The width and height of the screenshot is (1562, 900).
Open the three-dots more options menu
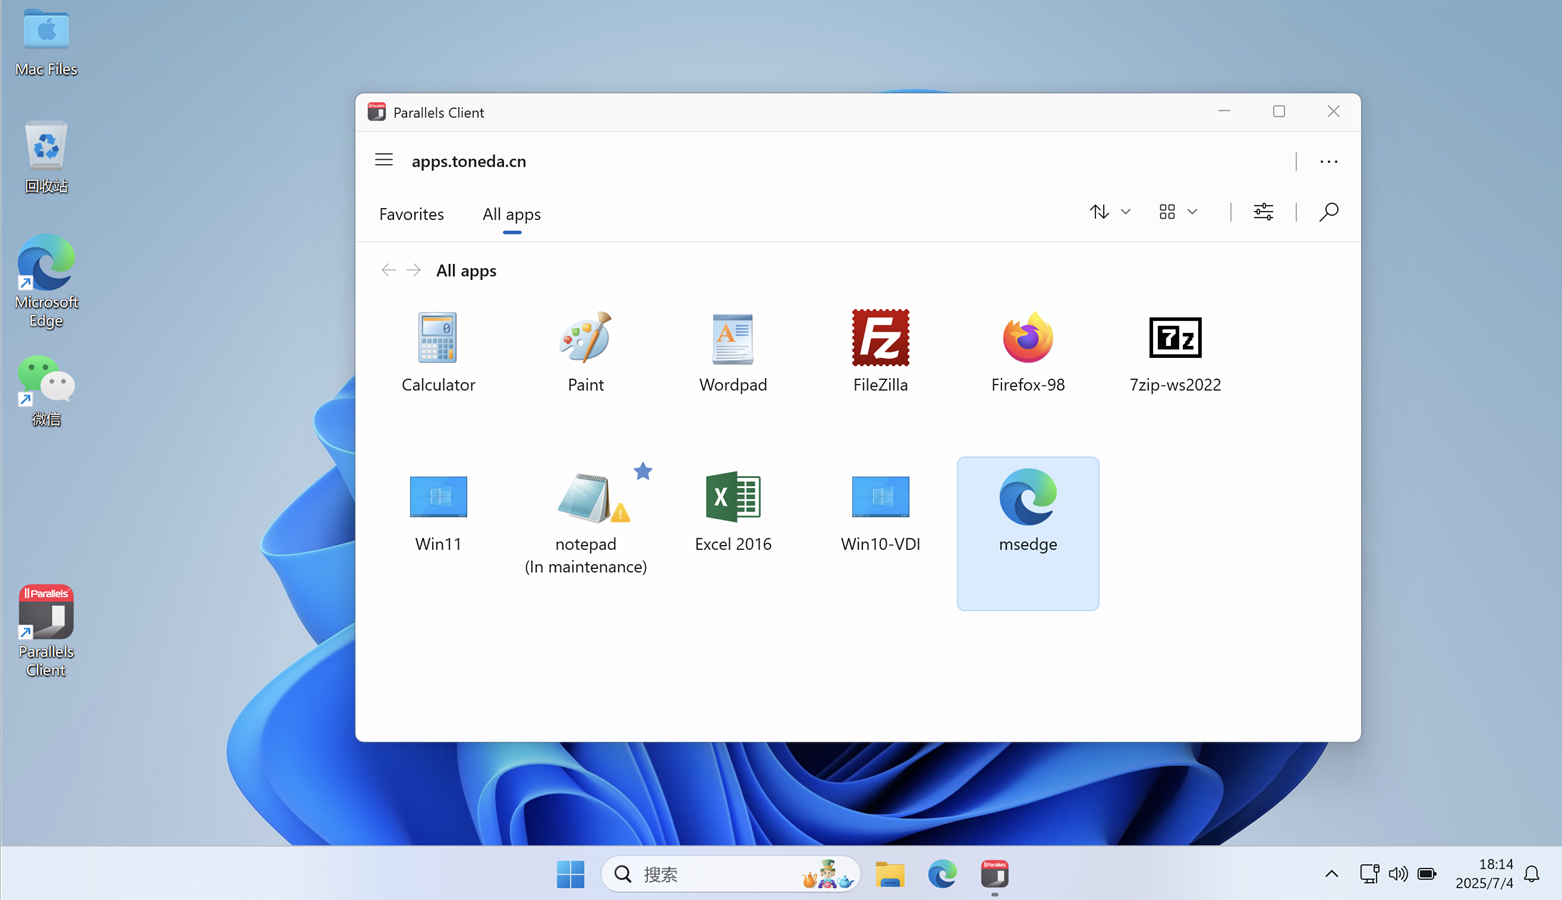click(1328, 161)
